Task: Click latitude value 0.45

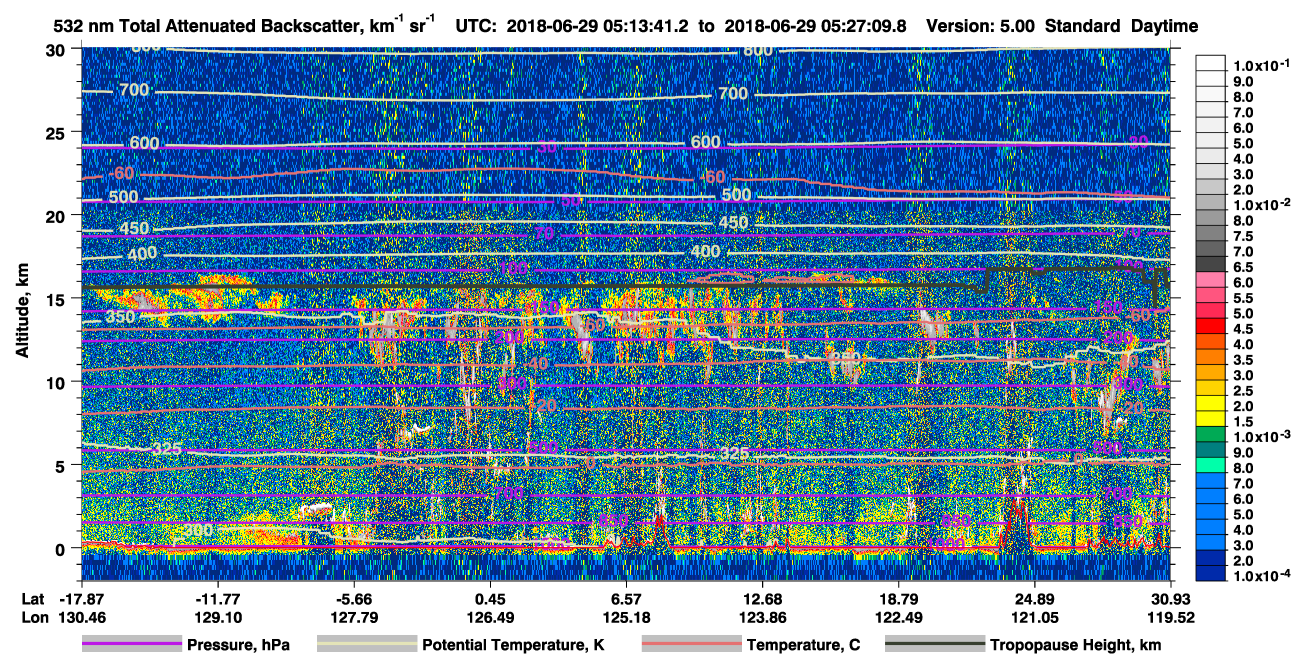Action: (490, 599)
